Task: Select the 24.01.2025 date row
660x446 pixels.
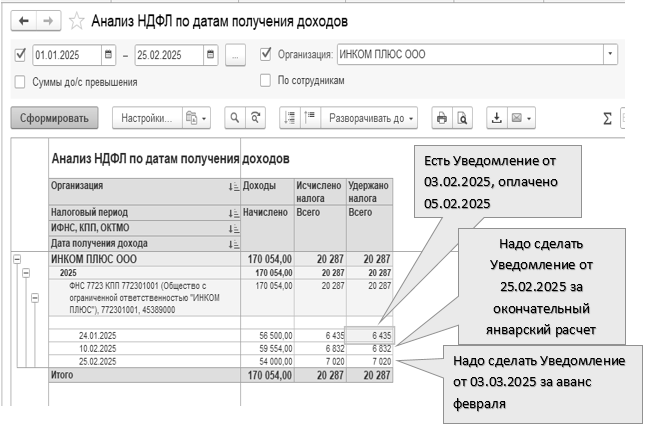Action: [x=145, y=335]
